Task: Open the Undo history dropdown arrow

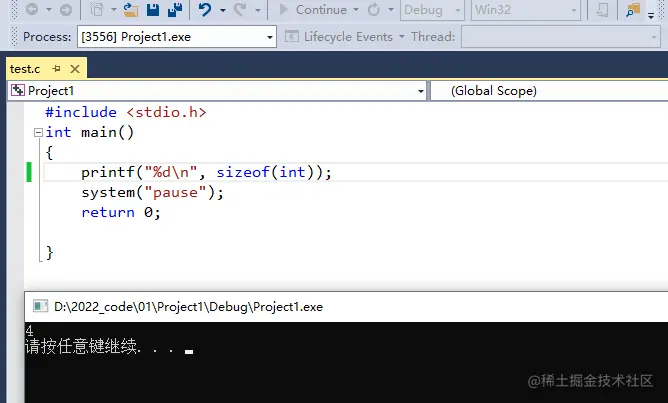Action: point(223,9)
